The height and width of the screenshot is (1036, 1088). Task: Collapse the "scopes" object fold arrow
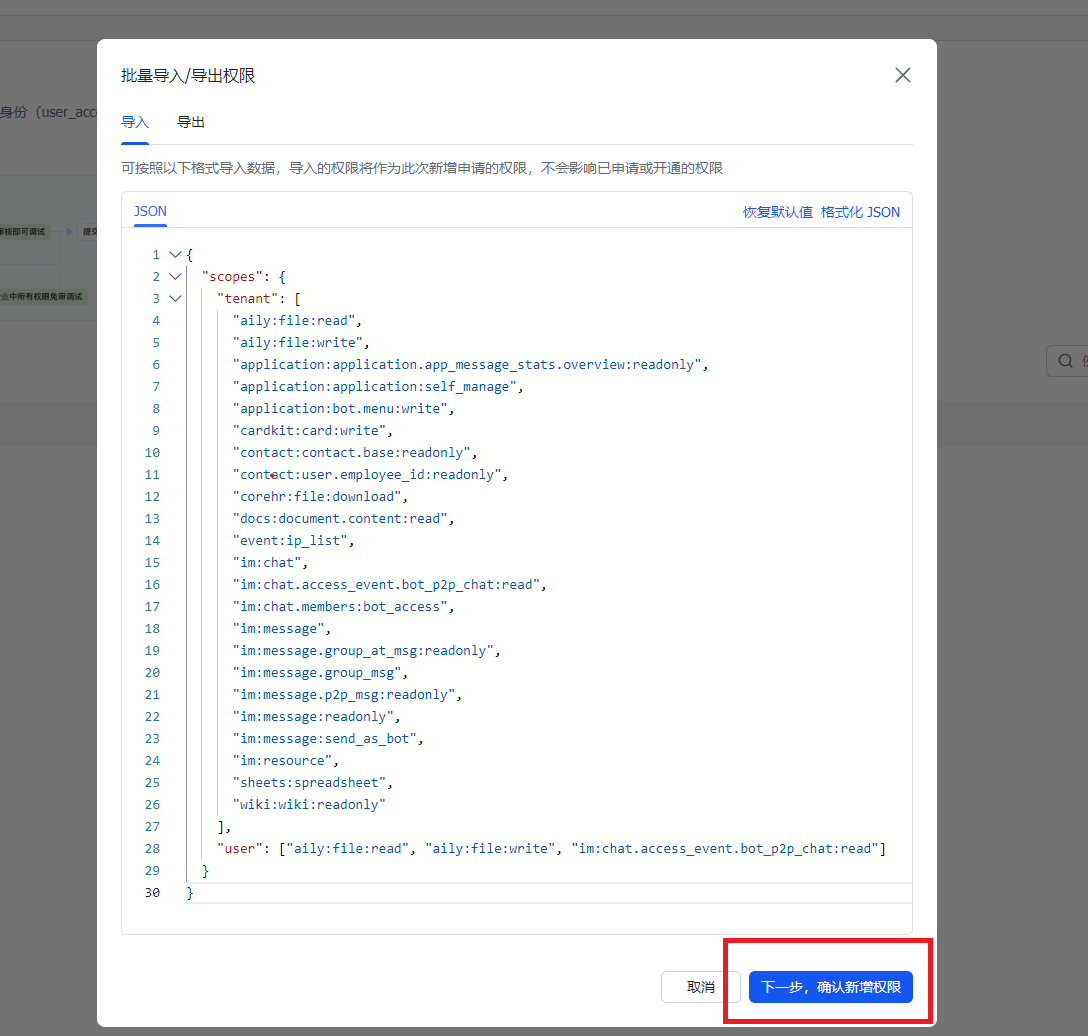[x=176, y=277]
